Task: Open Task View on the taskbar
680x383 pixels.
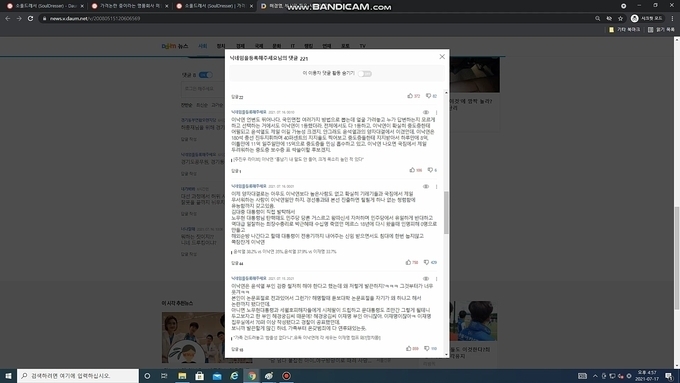Action: click(164, 376)
